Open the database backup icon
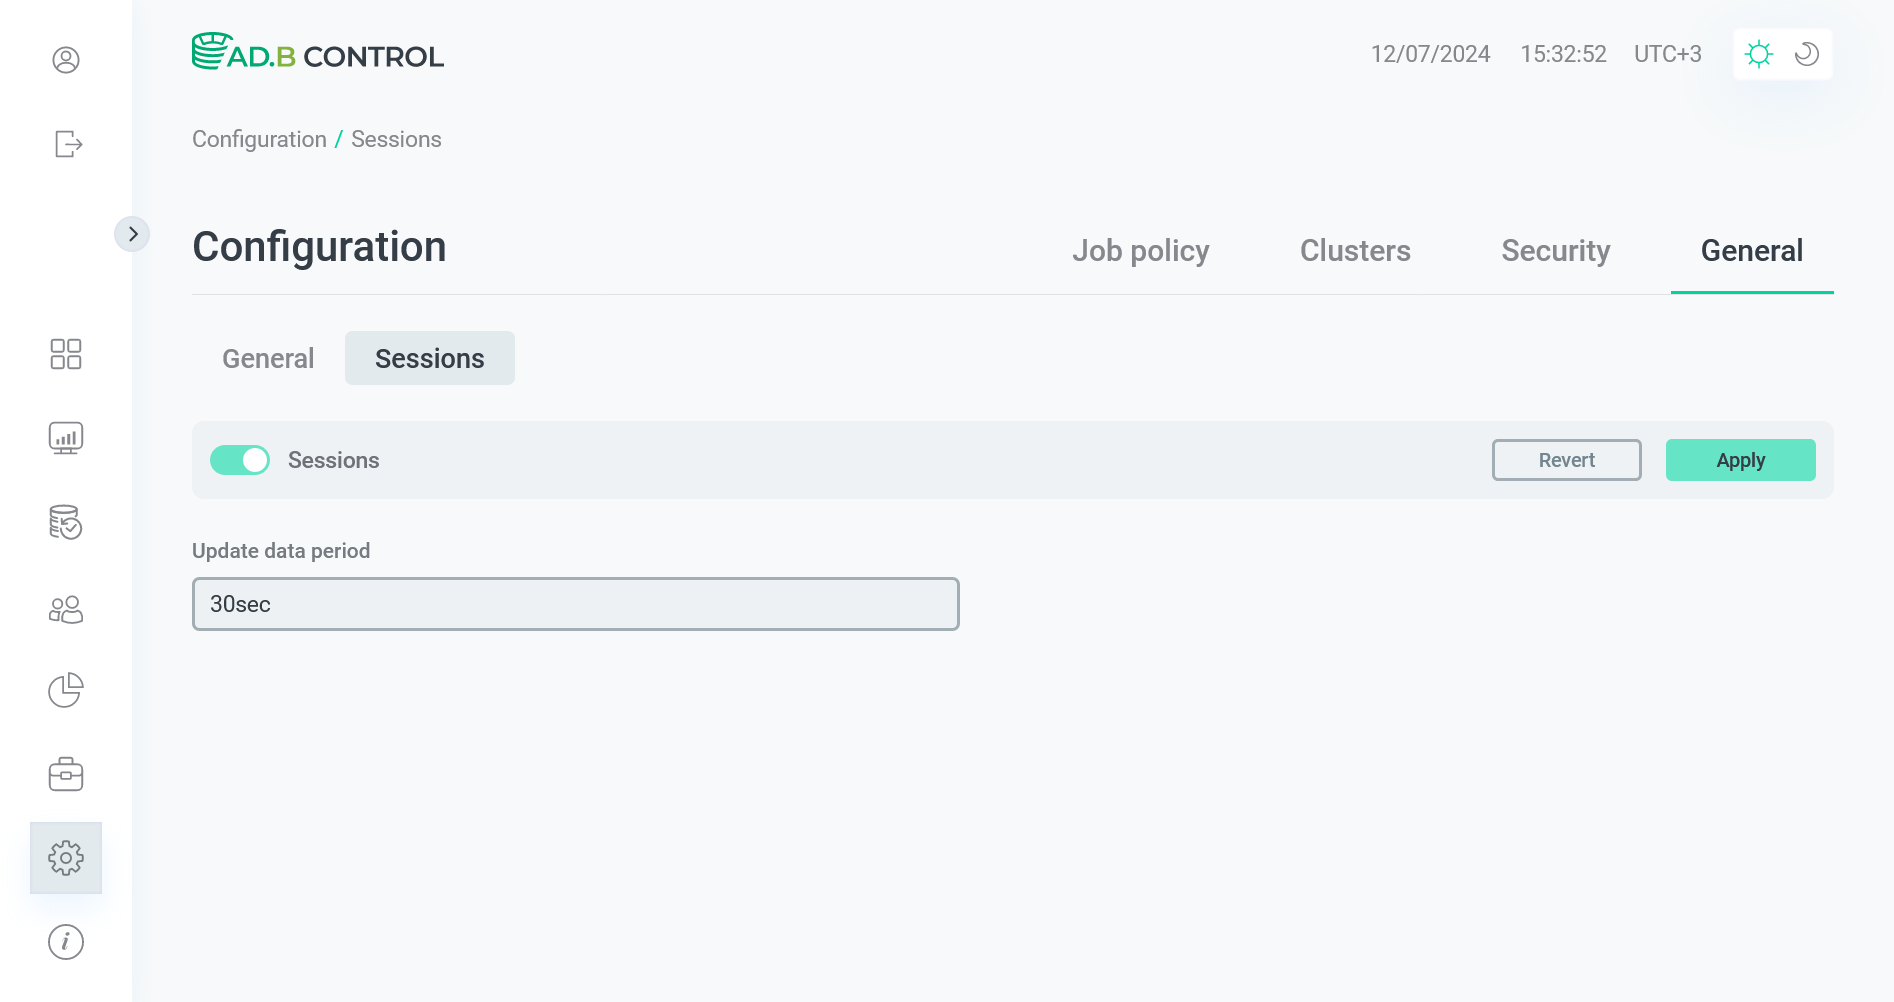This screenshot has height=1002, width=1894. pos(66,522)
